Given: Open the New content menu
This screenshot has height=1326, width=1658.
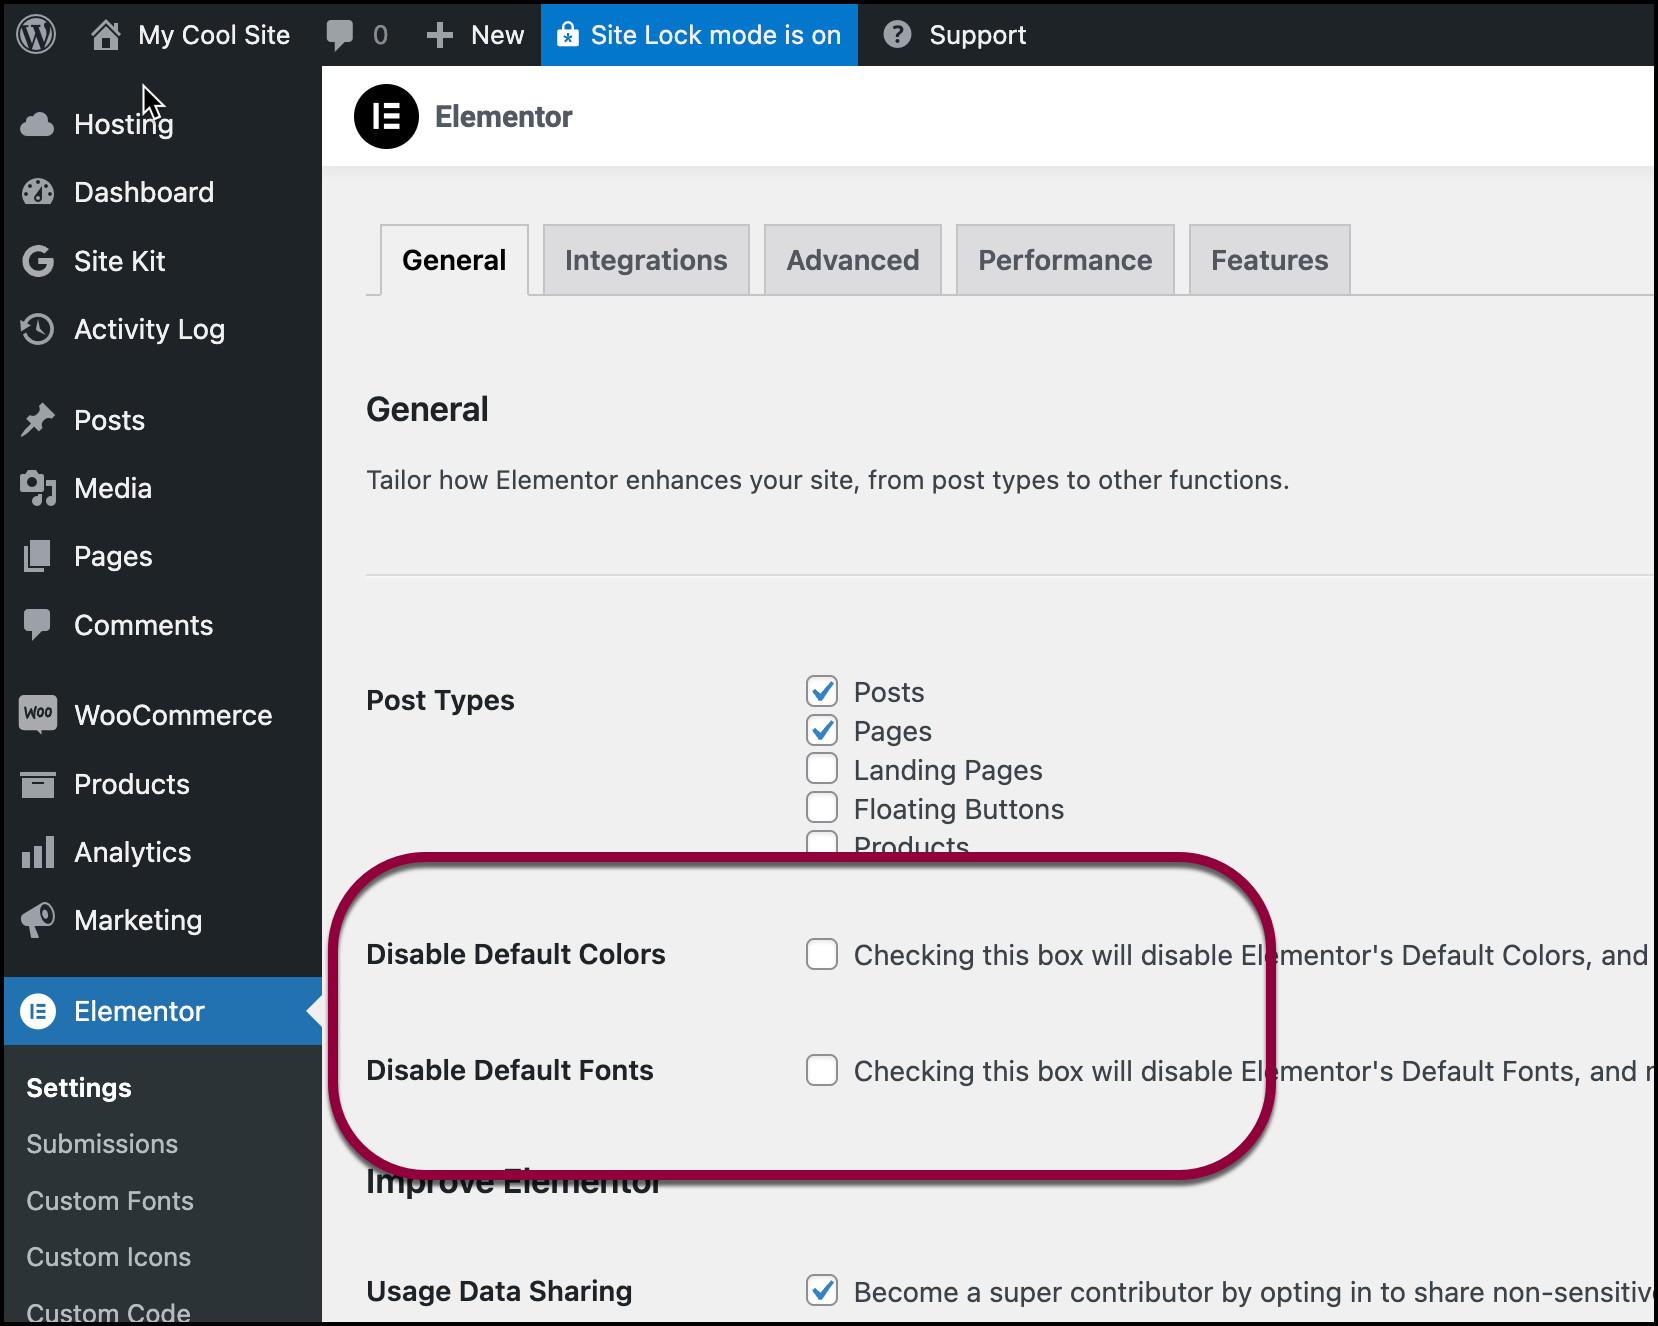Looking at the screenshot, I should [497, 35].
